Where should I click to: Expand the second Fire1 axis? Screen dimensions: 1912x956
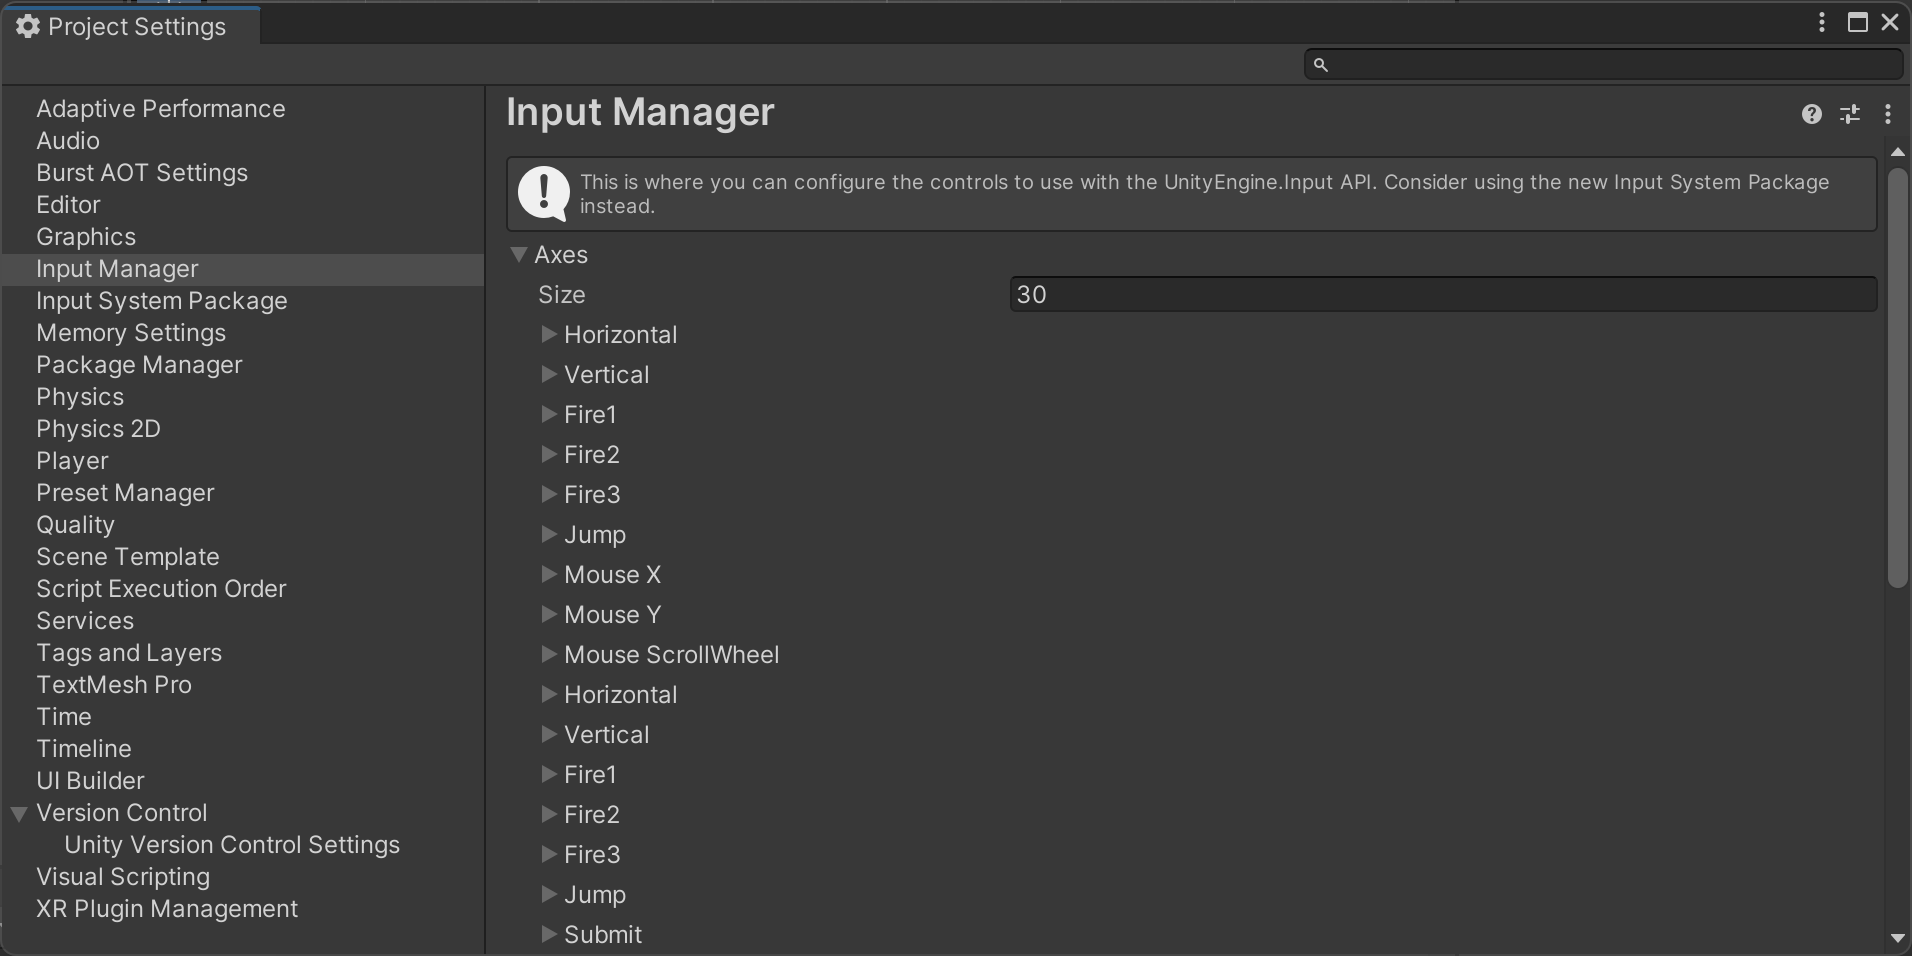point(549,774)
